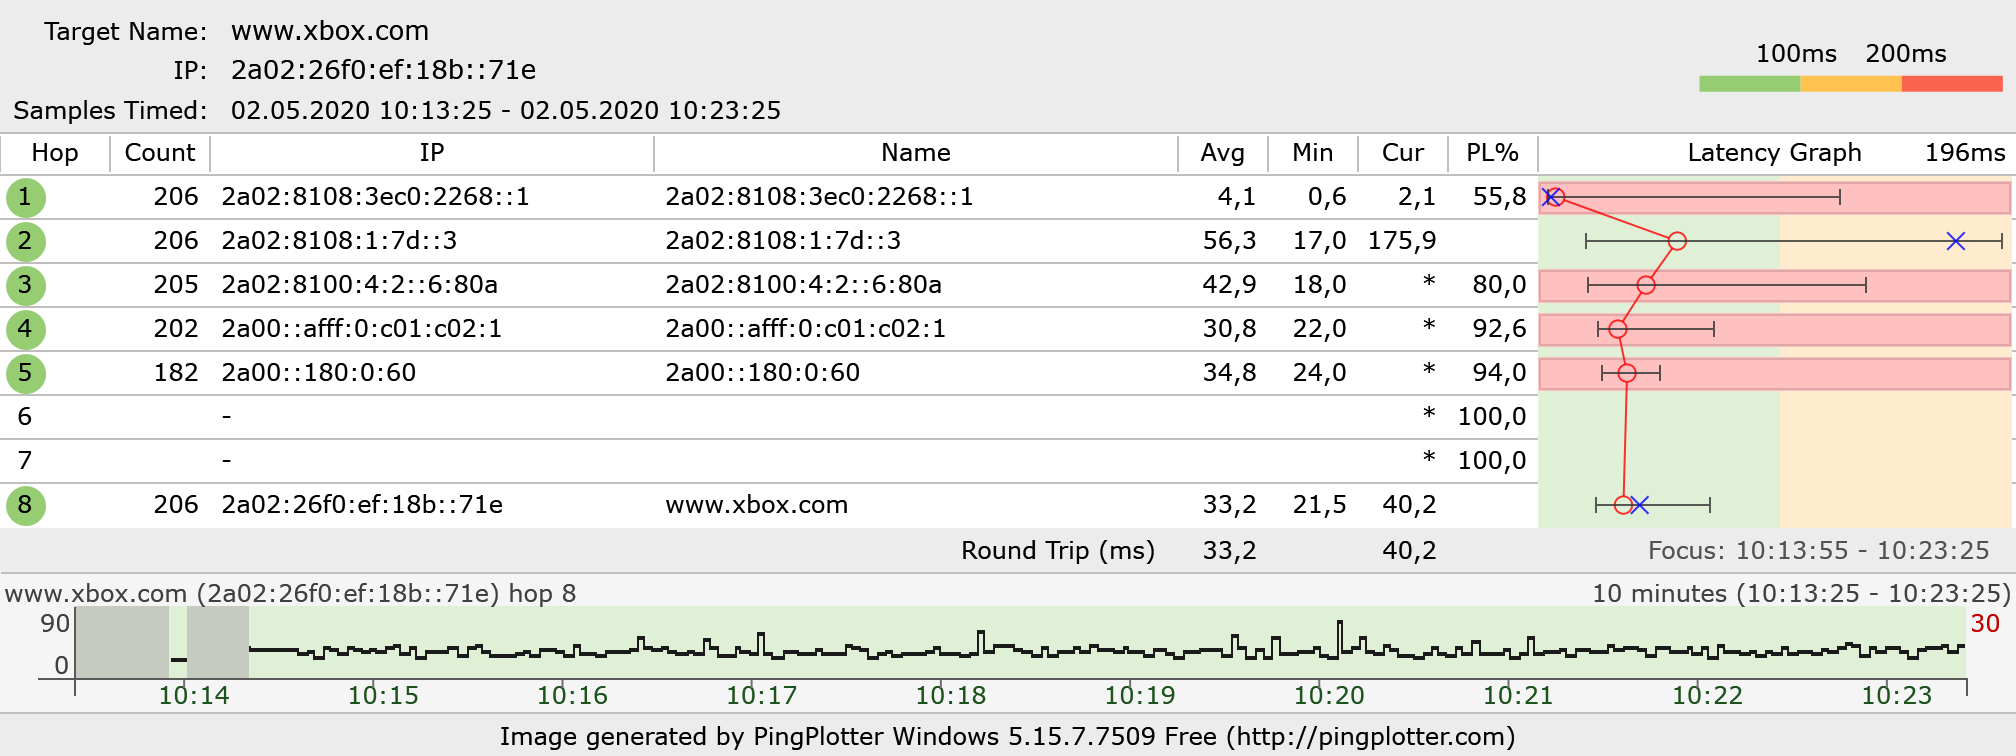The width and height of the screenshot is (2016, 756).
Task: Click the 10:17 timeline marker
Action: (761, 696)
